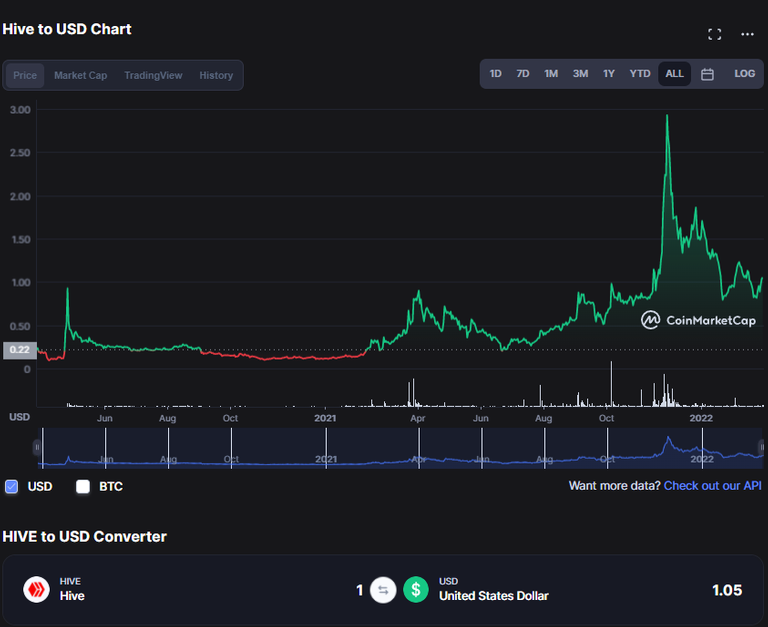Image resolution: width=768 pixels, height=627 pixels.
Task: Click the swap currencies icon in converter
Action: 383,590
